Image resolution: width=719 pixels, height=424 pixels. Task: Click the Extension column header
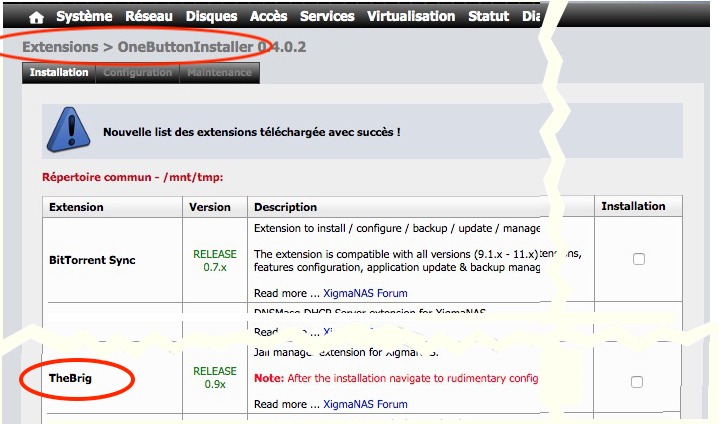(x=76, y=207)
